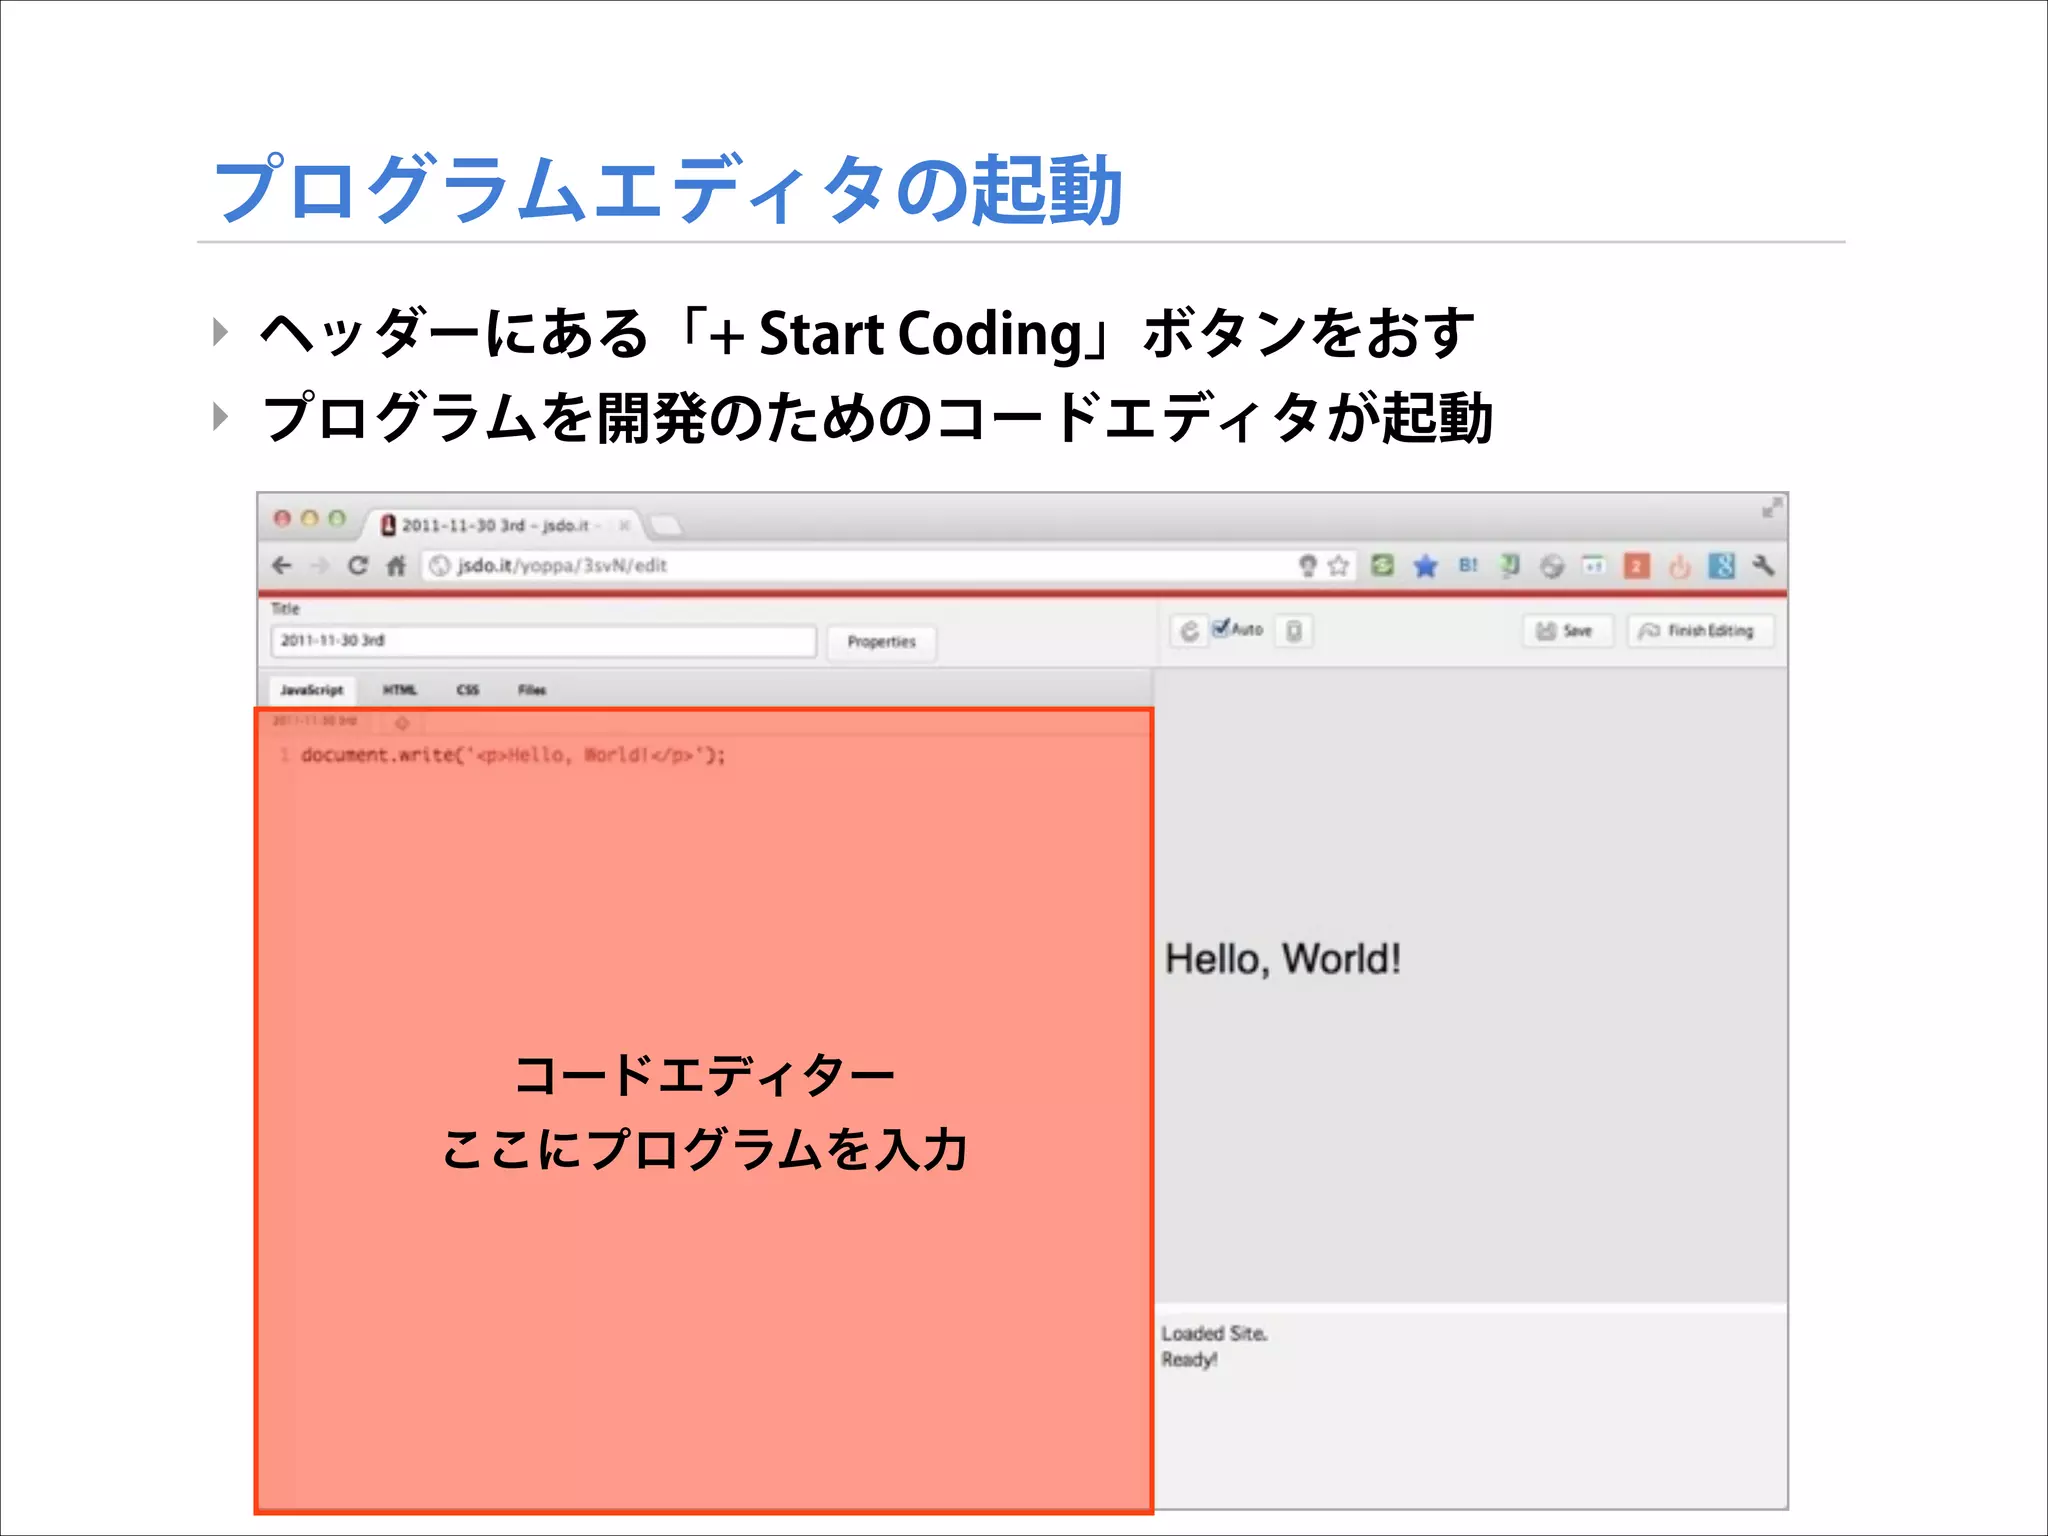Close the 2011-11-30 3rd browser tab
2048x1536 pixels.
(x=625, y=525)
